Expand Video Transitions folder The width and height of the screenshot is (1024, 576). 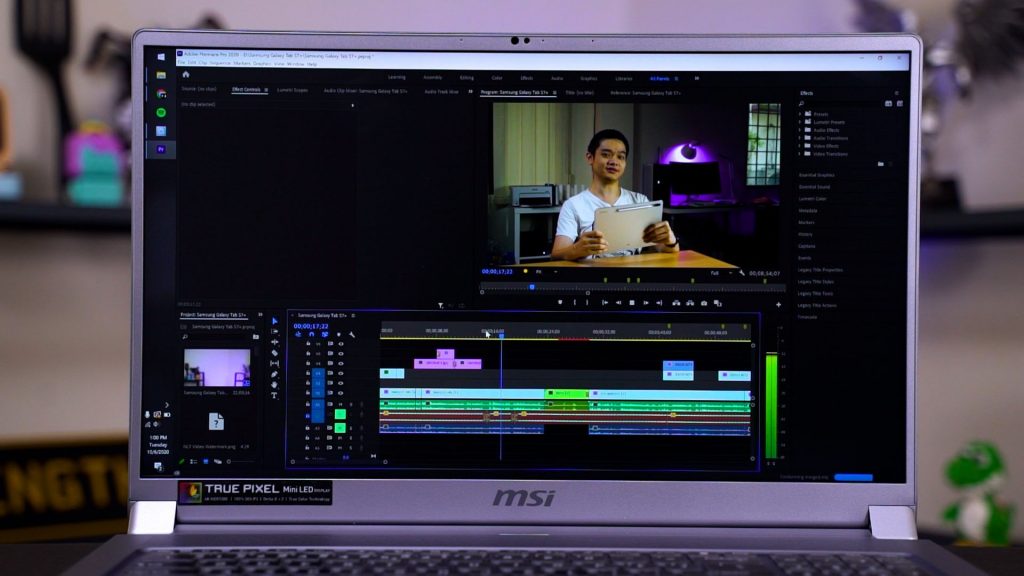800,153
